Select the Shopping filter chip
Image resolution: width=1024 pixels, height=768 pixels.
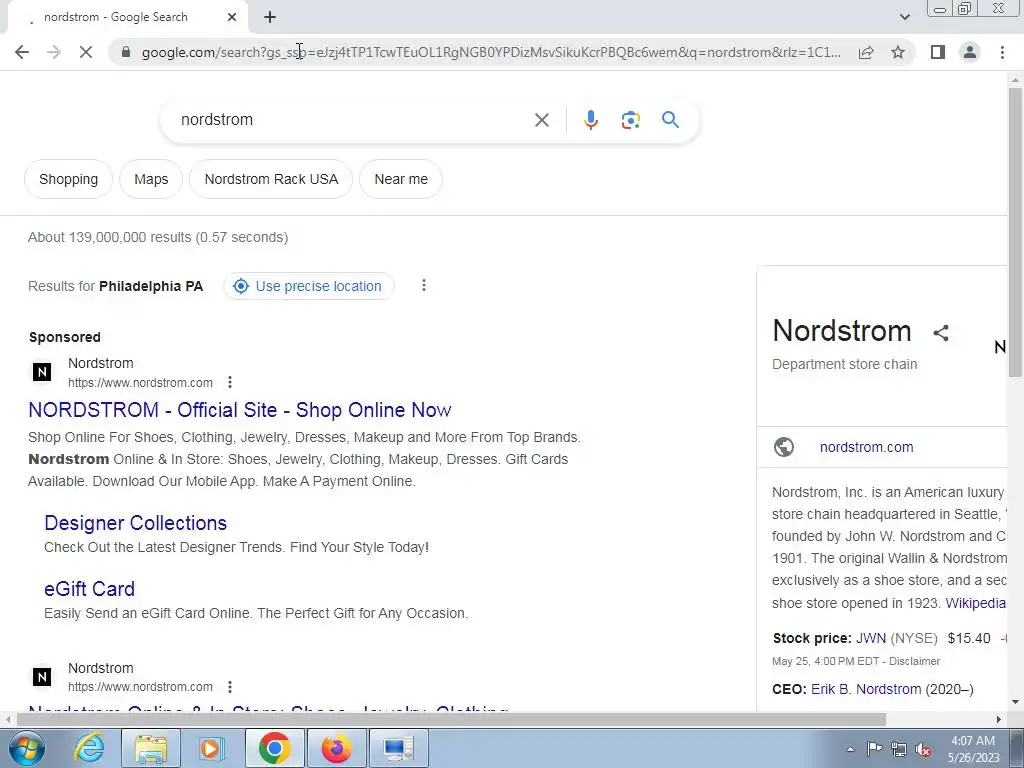point(69,179)
